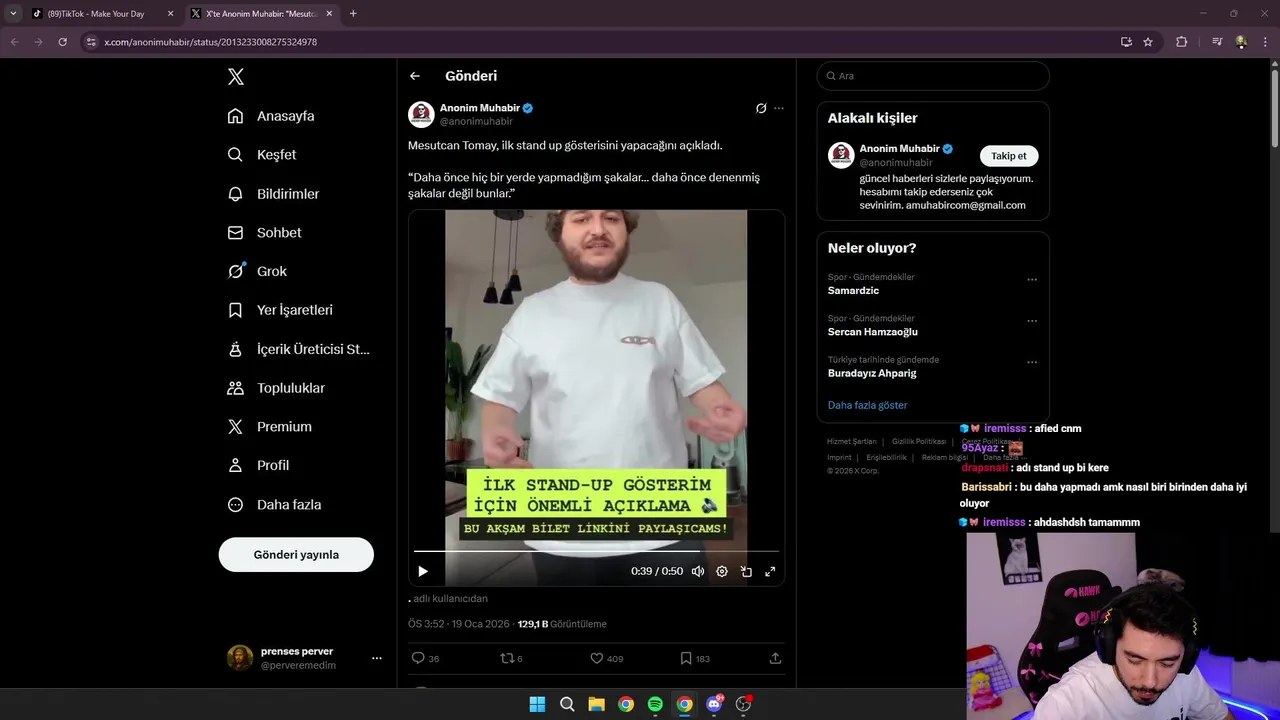Seek in the video progress bar
Screen dimensions: 1280x720
(596, 551)
